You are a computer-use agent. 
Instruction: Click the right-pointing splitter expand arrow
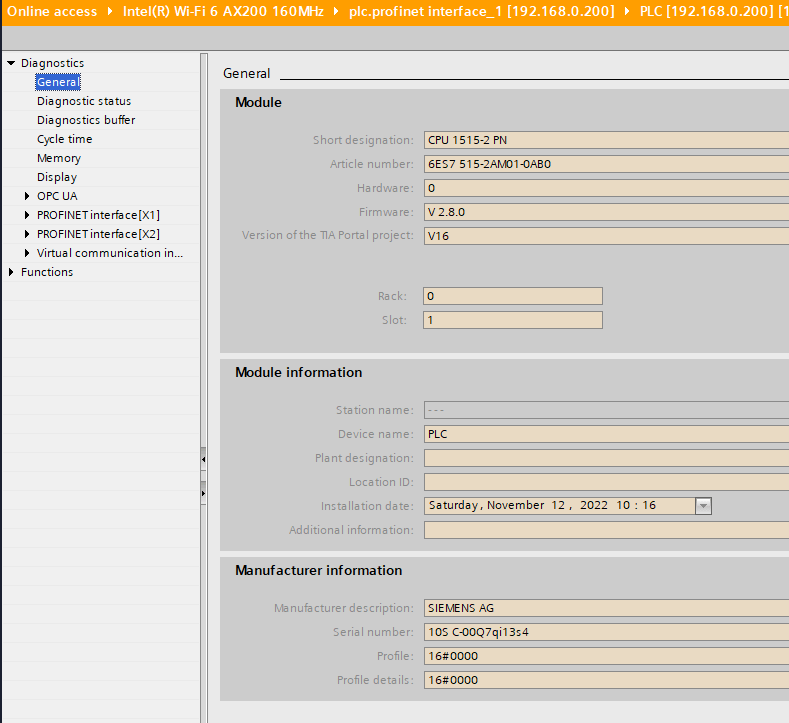(x=203, y=493)
